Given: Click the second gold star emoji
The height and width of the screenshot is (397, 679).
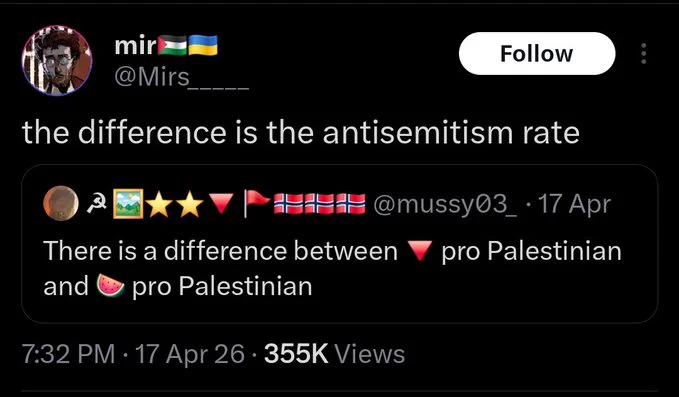Looking at the screenshot, I should [190, 204].
